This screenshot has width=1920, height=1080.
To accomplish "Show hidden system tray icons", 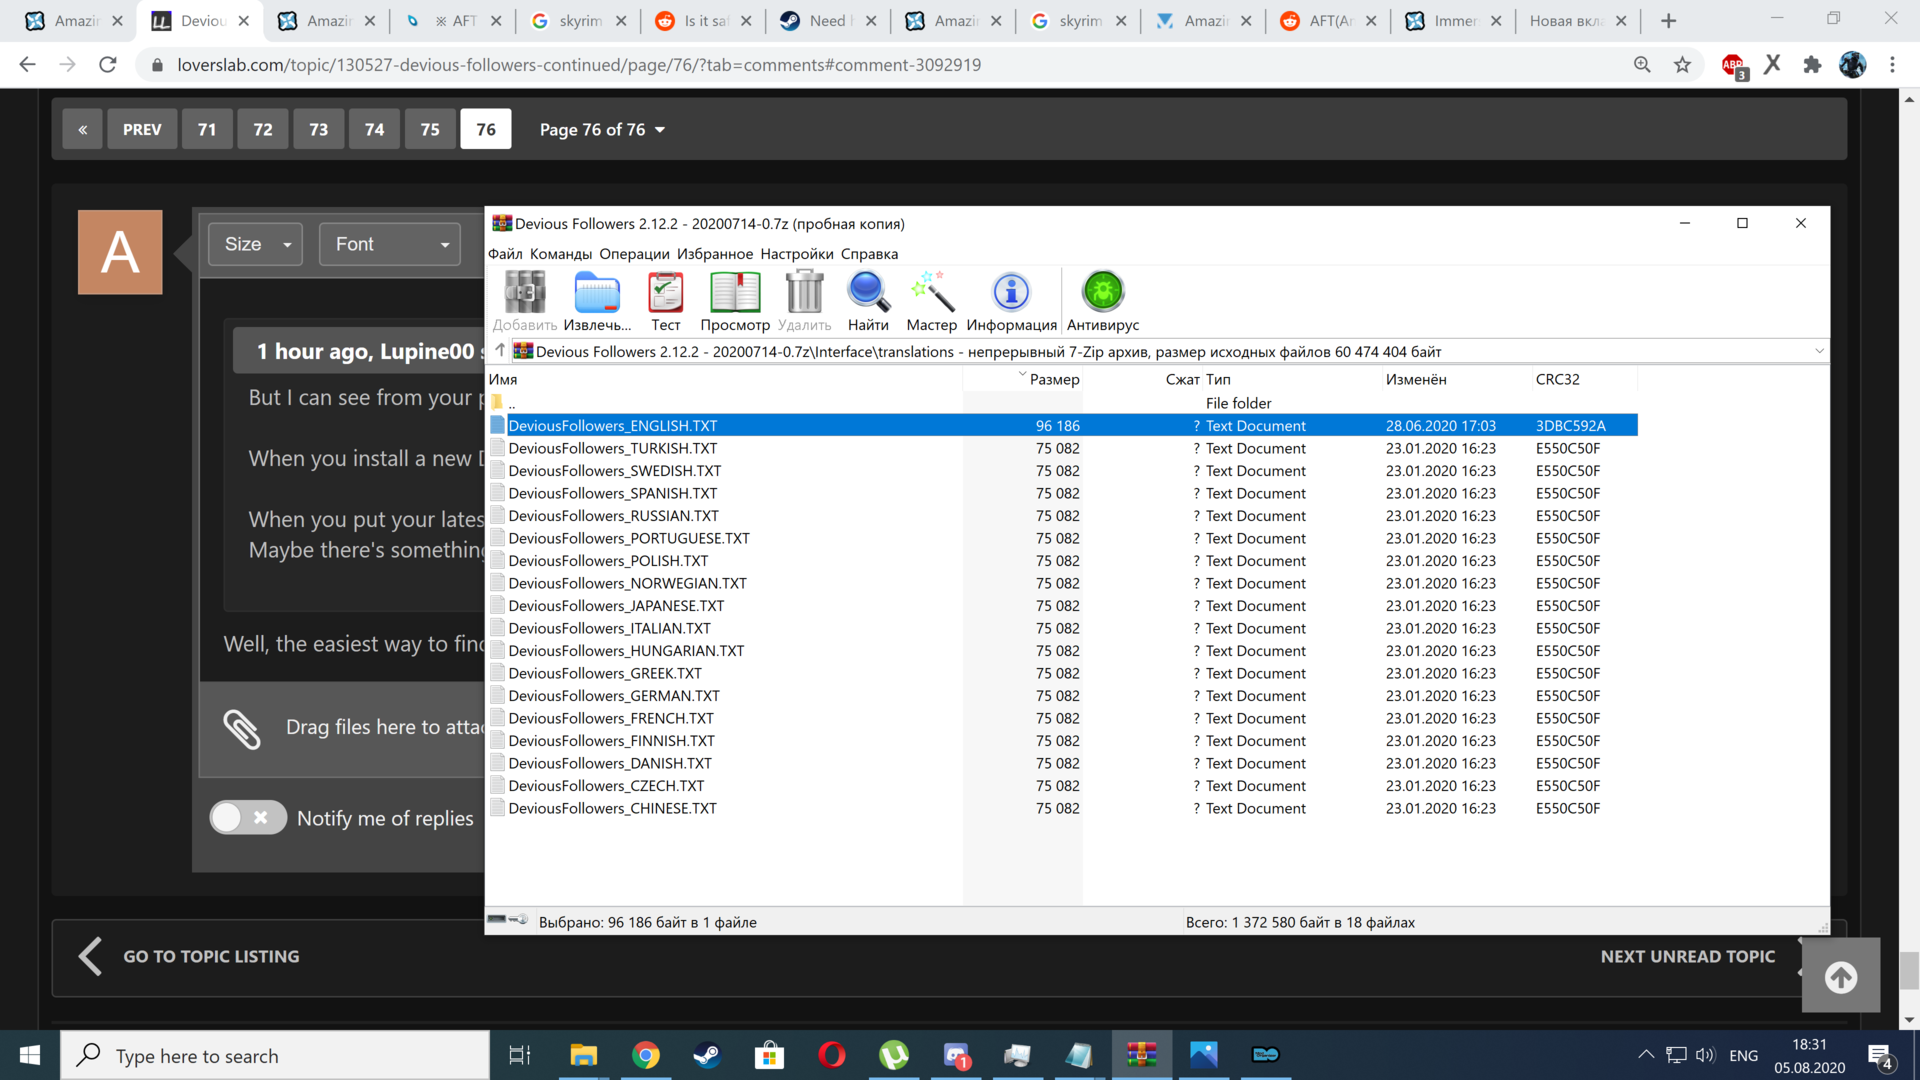I will (x=1645, y=1055).
